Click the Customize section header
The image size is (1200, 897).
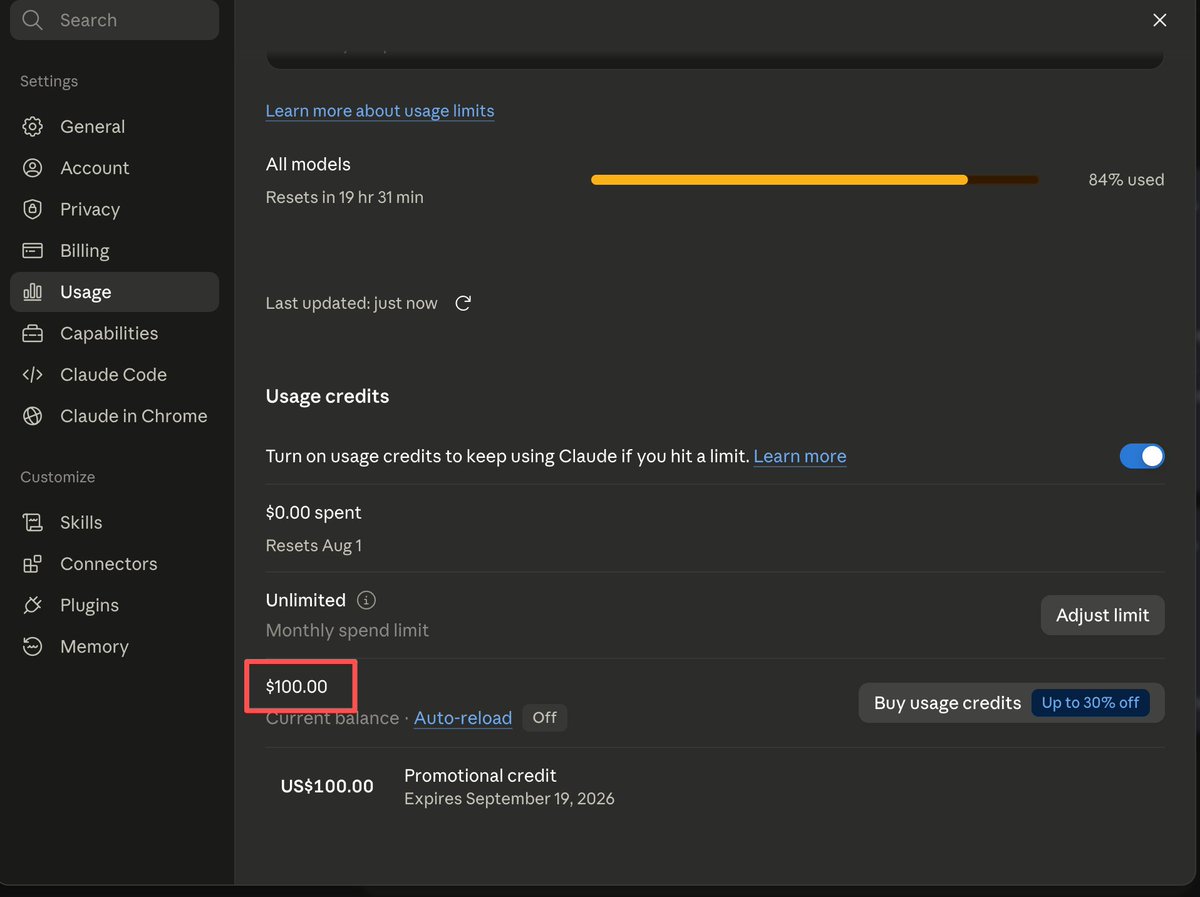tap(58, 478)
